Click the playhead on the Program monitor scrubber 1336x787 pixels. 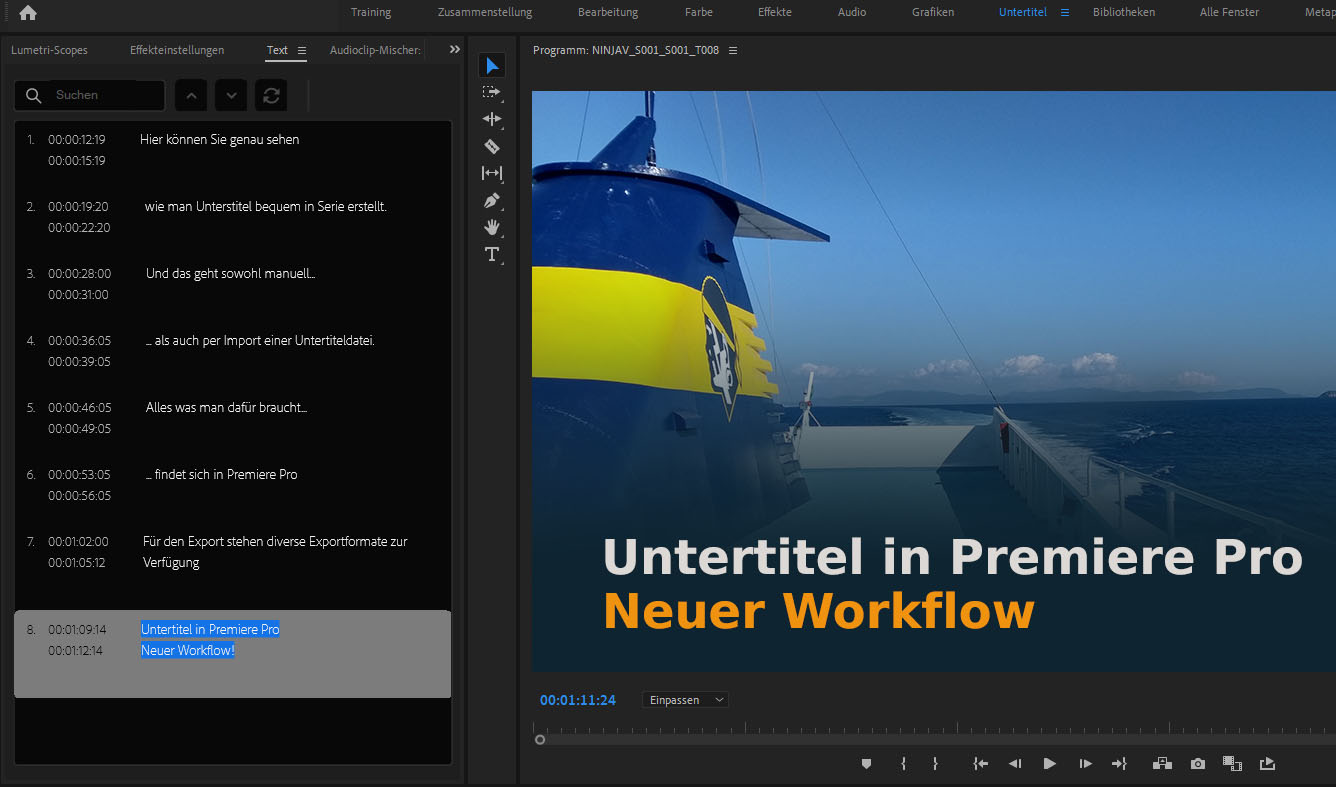[540, 740]
